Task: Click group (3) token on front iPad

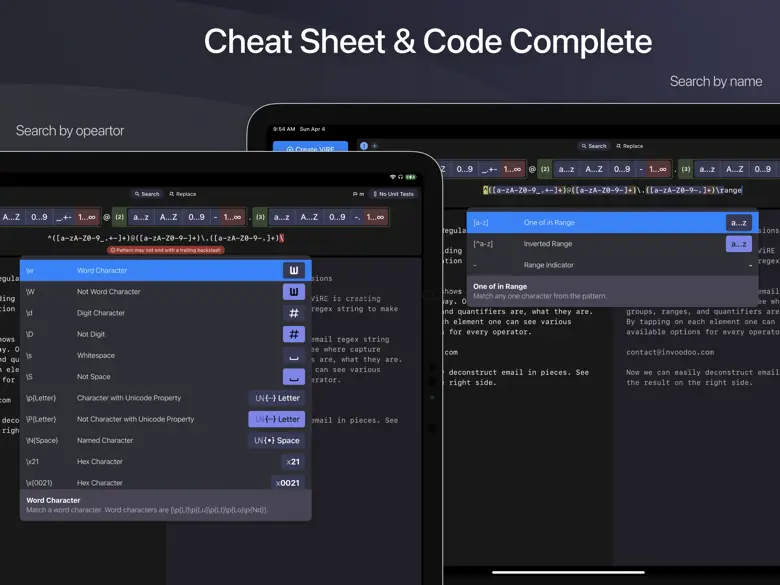Action: [260, 217]
